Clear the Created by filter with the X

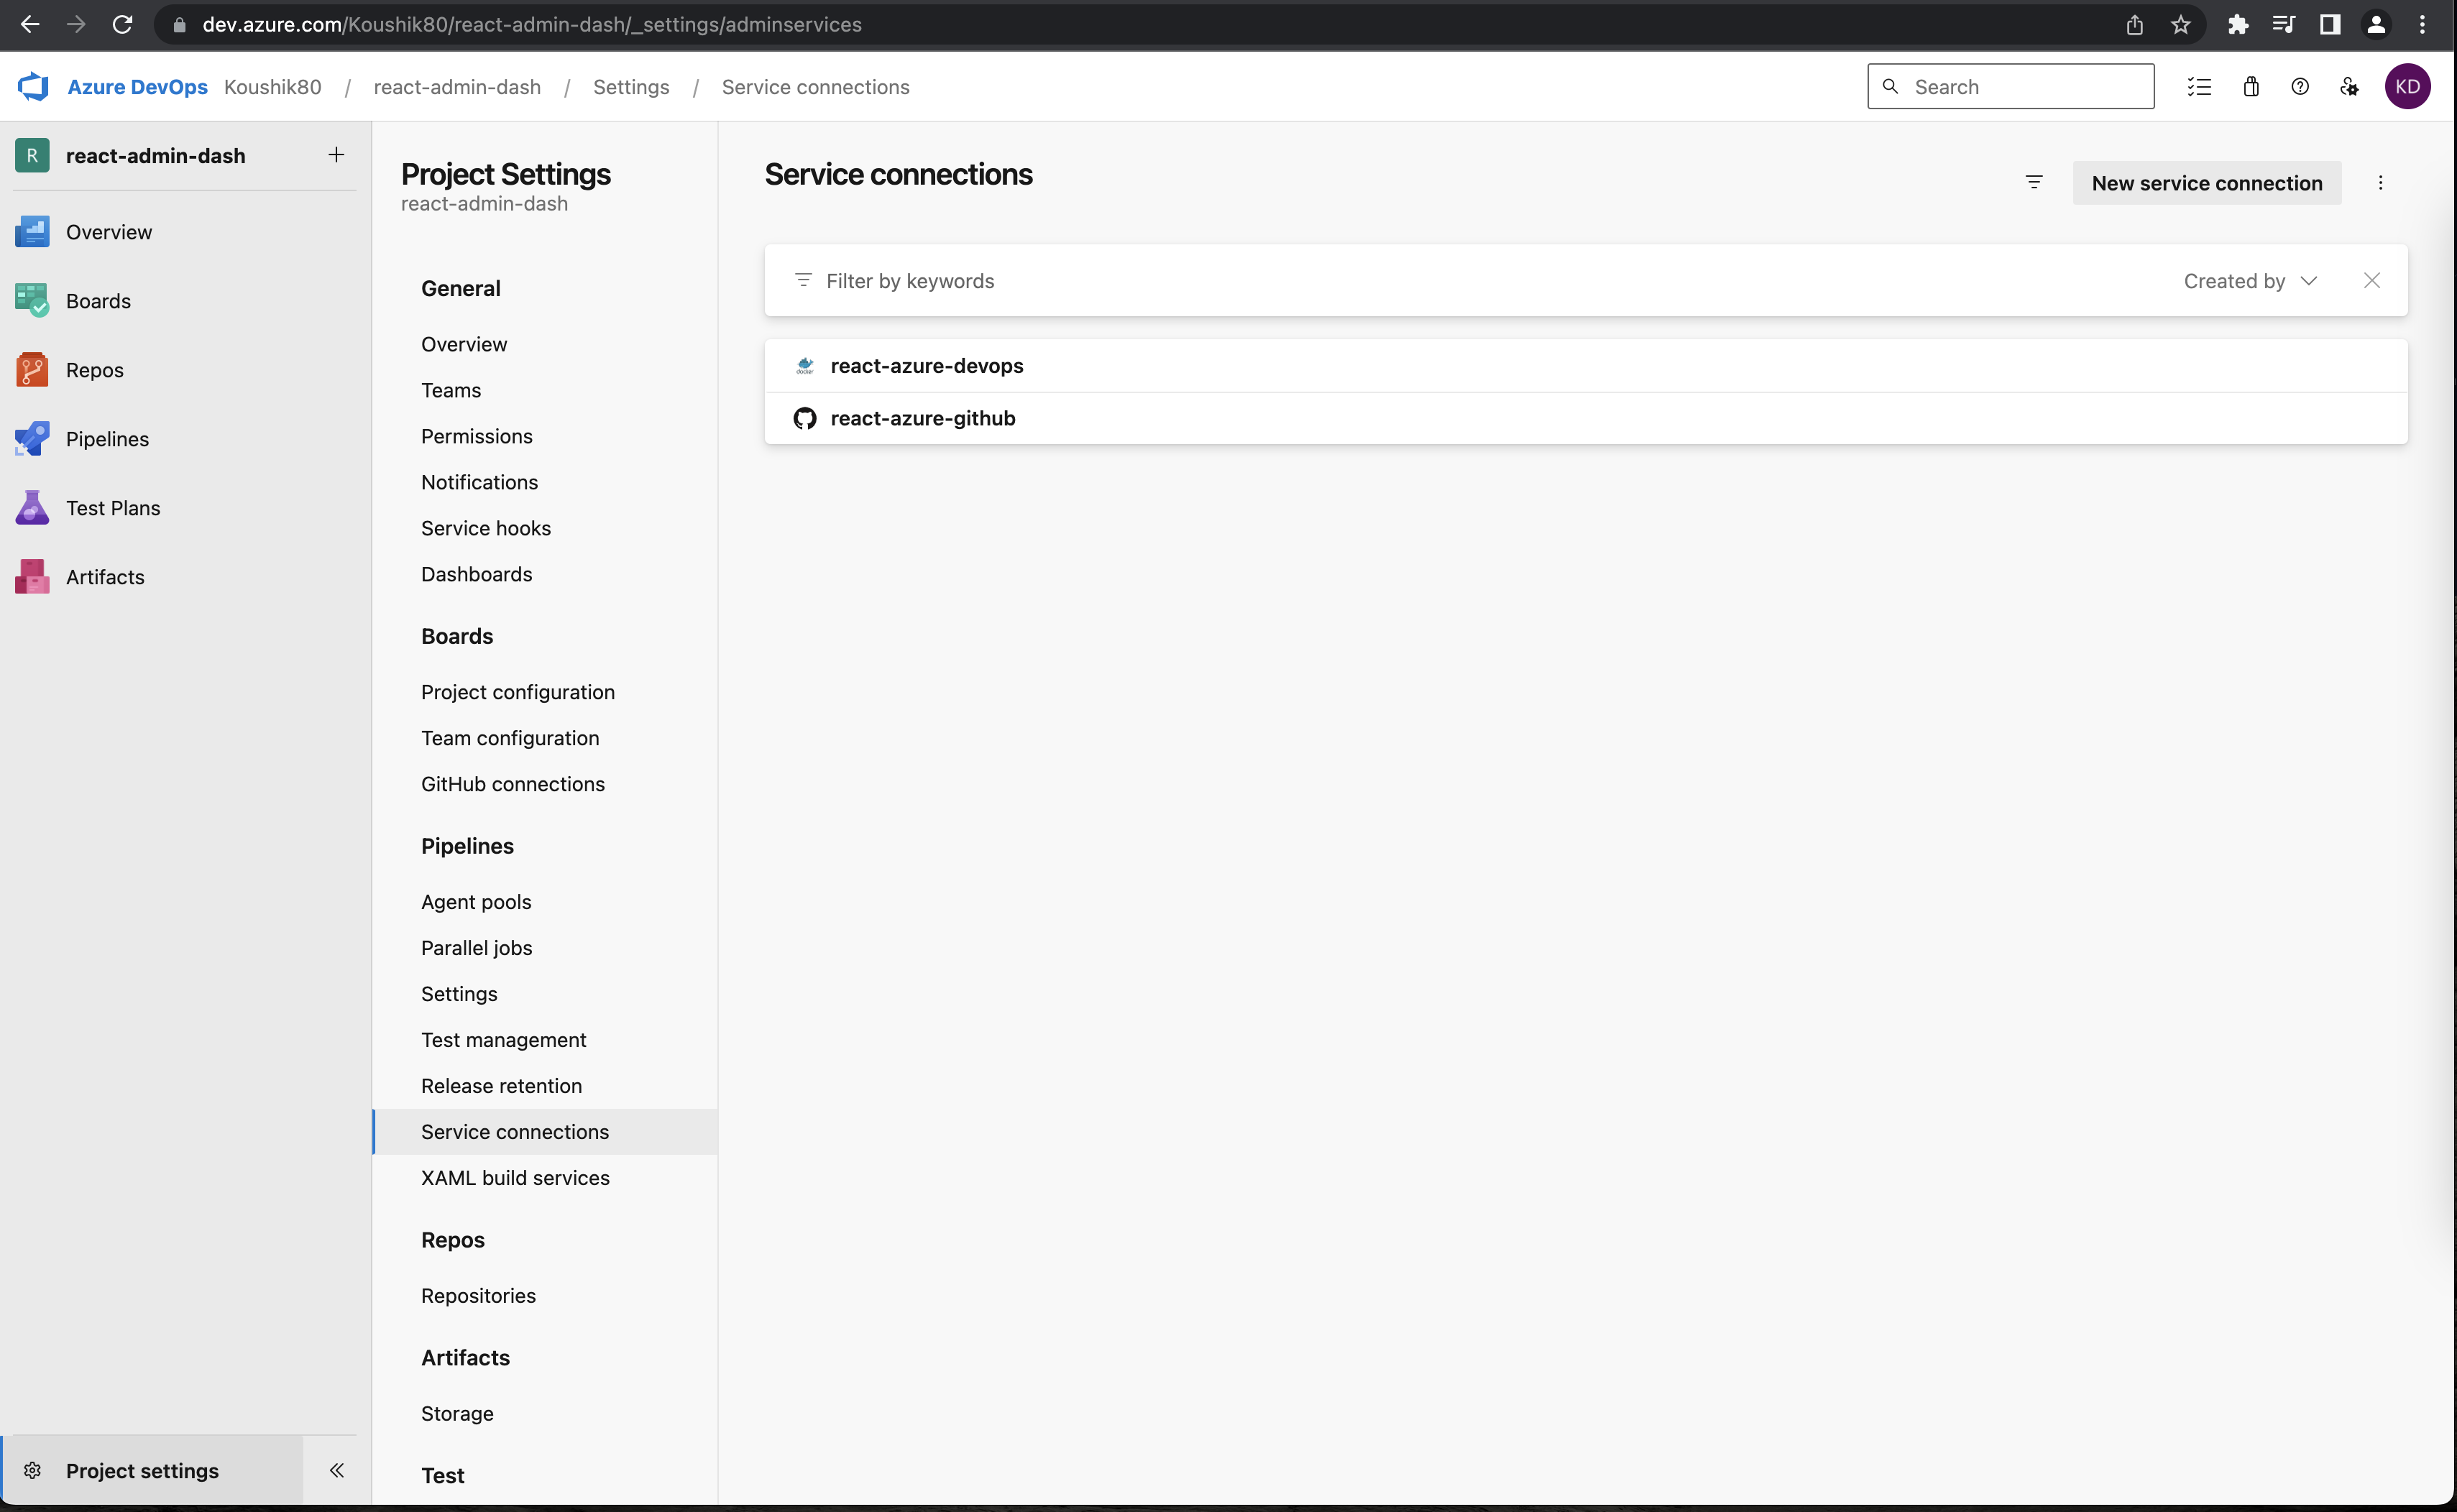click(x=2372, y=281)
